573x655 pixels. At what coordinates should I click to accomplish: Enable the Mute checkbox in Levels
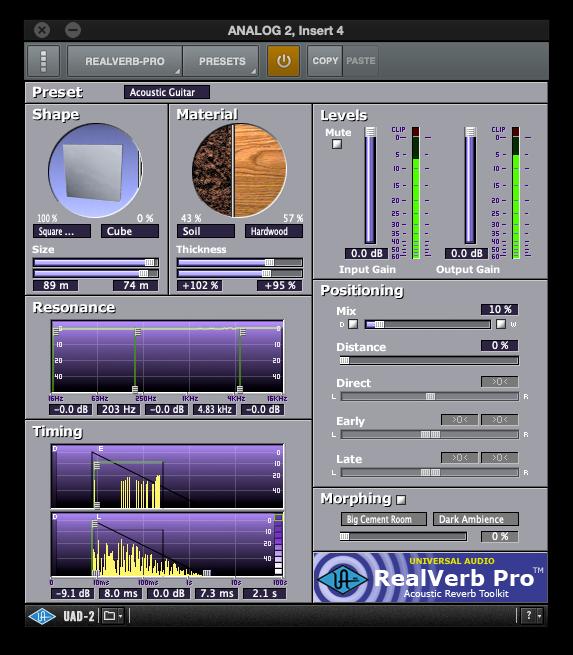tap(337, 144)
